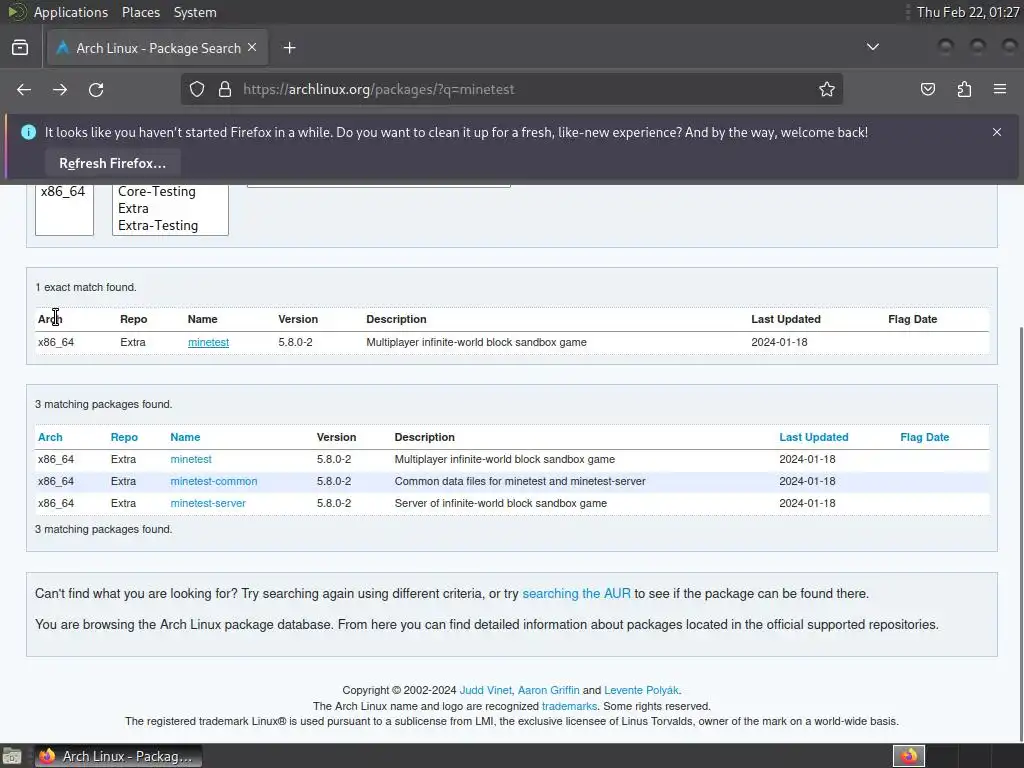This screenshot has width=1024, height=768.
Task: Sort by Last Updated column
Action: pyautogui.click(x=814, y=437)
